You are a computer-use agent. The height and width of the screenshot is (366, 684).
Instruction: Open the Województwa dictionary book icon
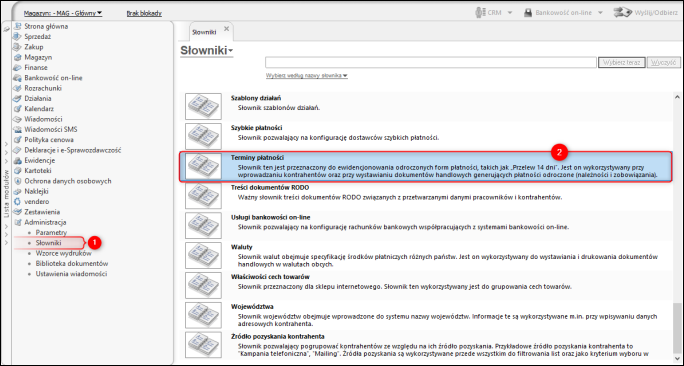click(203, 315)
